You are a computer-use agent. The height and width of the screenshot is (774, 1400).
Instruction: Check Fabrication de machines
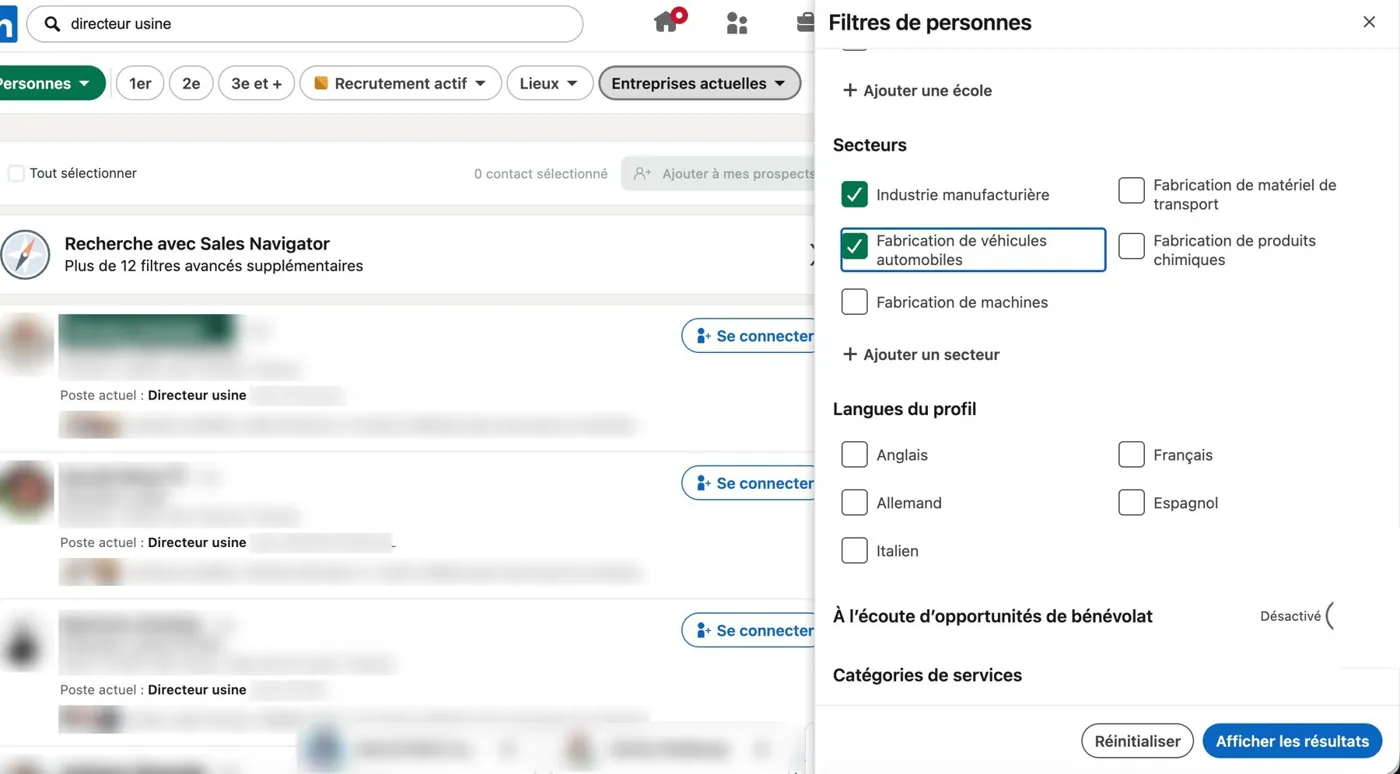pos(854,302)
